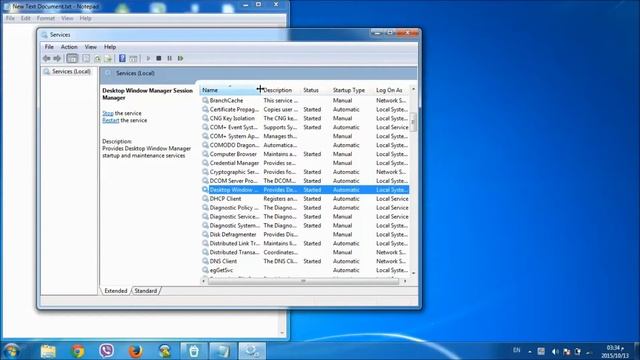Select the COMODO Dragon service row
This screenshot has height=360, width=640.
point(305,145)
